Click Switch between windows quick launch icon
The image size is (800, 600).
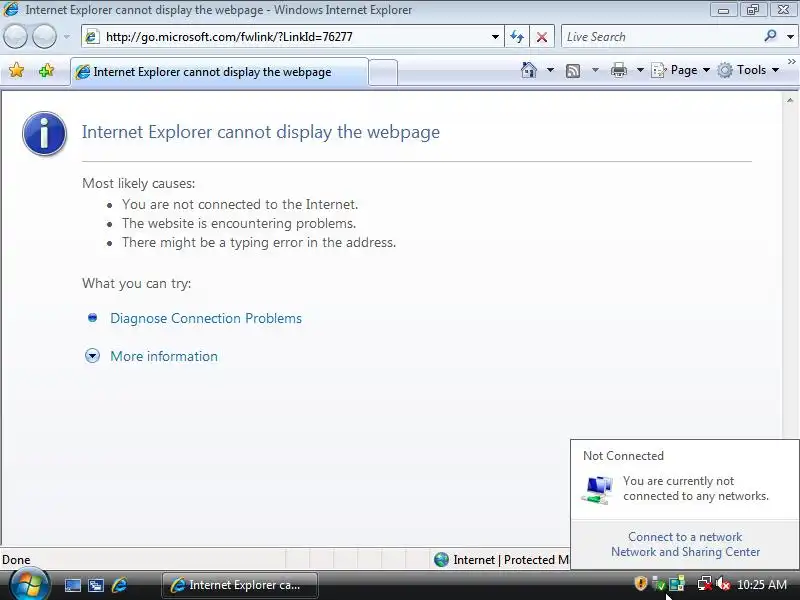click(96, 585)
